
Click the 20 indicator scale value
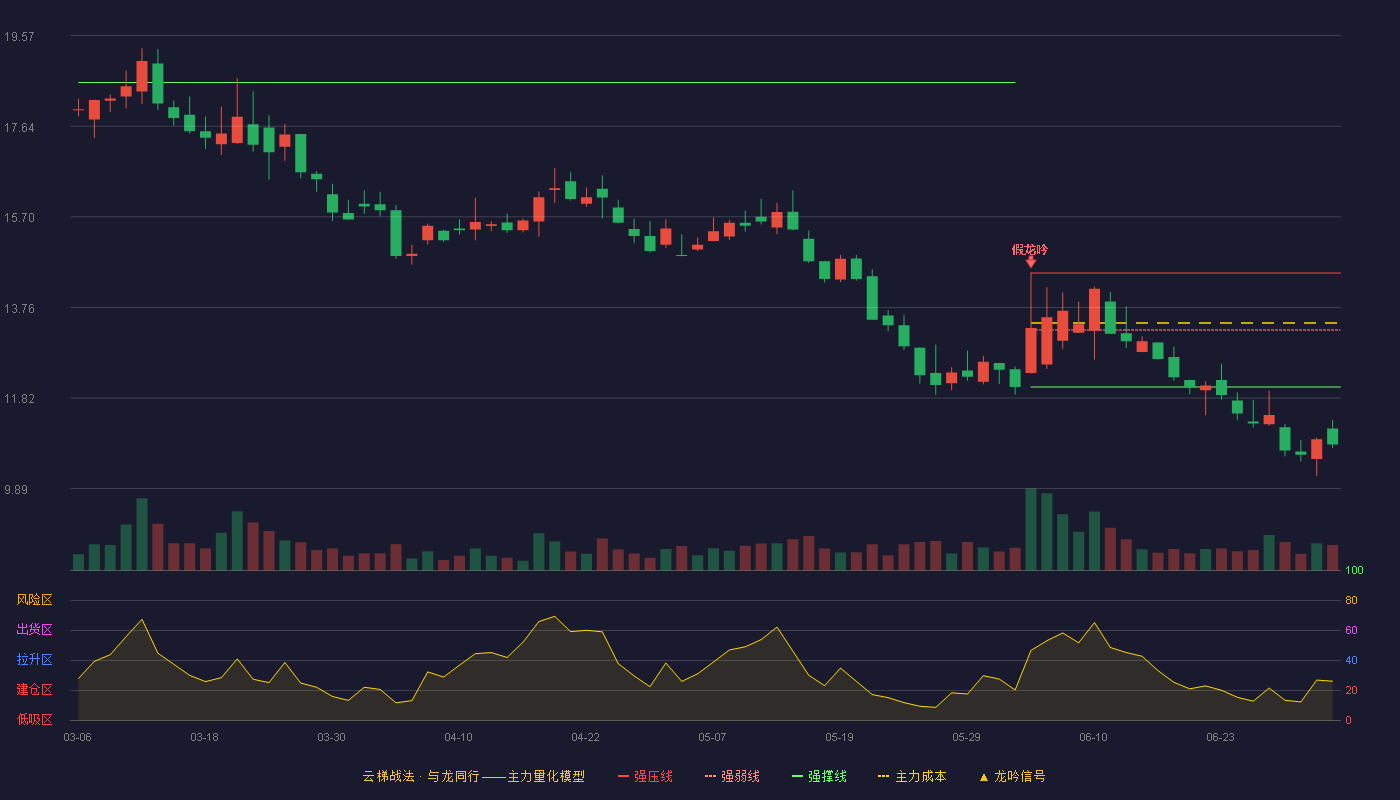pyautogui.click(x=1351, y=690)
